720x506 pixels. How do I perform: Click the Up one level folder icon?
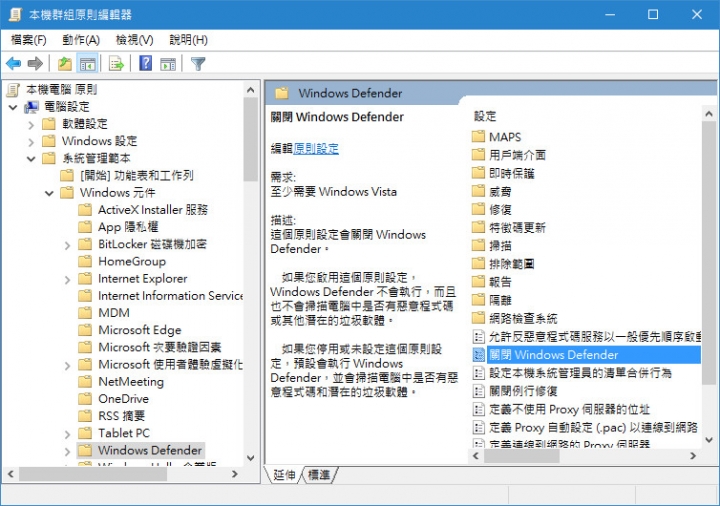click(x=64, y=63)
